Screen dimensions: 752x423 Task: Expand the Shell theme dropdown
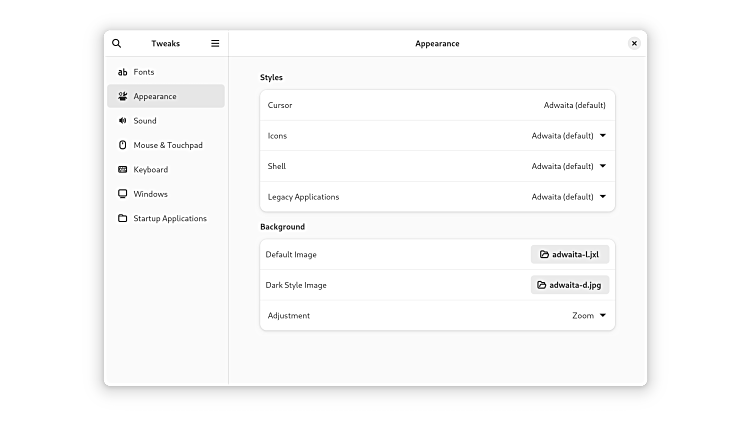tap(569, 166)
